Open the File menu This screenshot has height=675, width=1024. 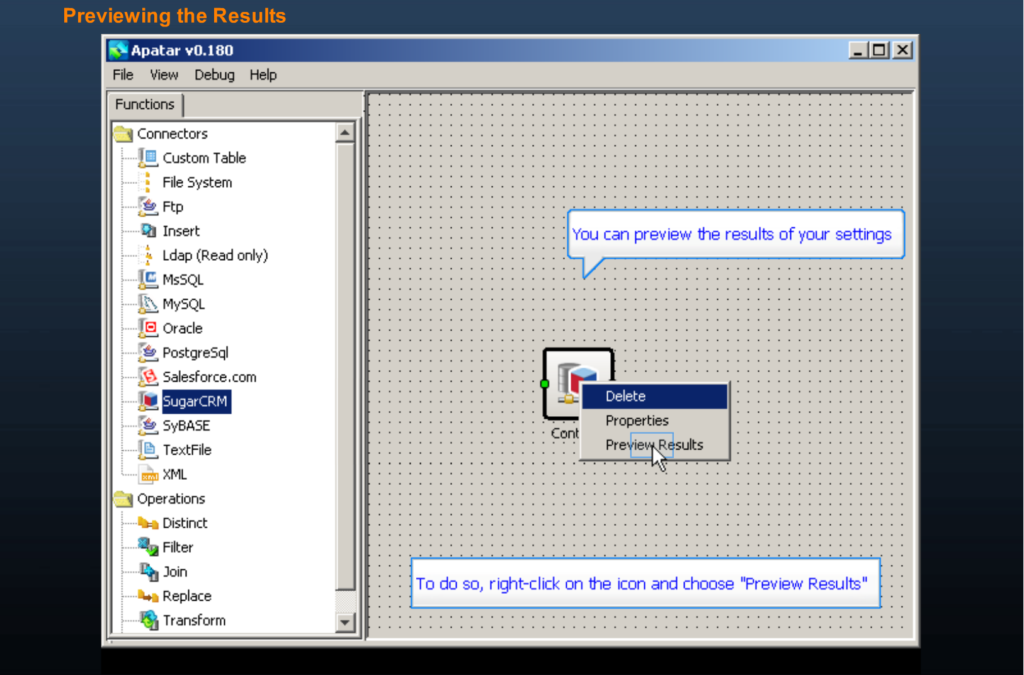click(123, 75)
